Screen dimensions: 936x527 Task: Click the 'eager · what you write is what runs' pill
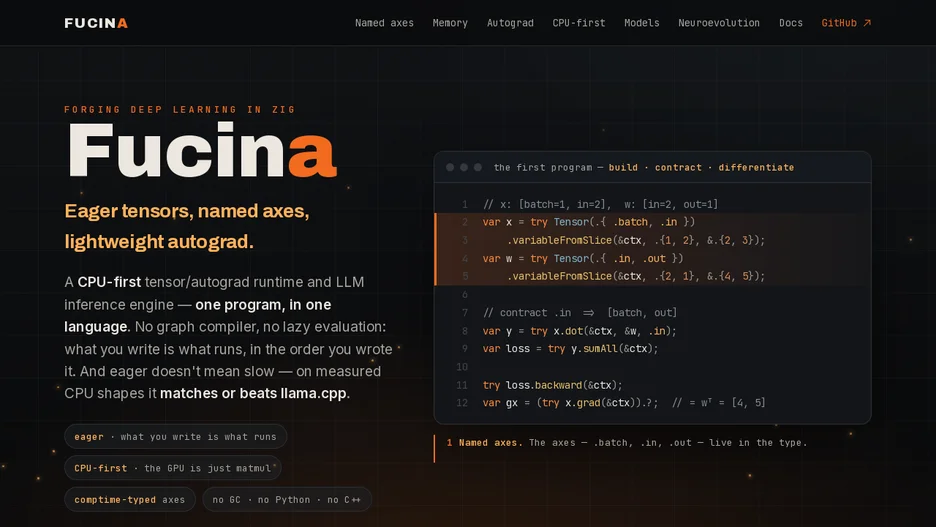point(176,437)
